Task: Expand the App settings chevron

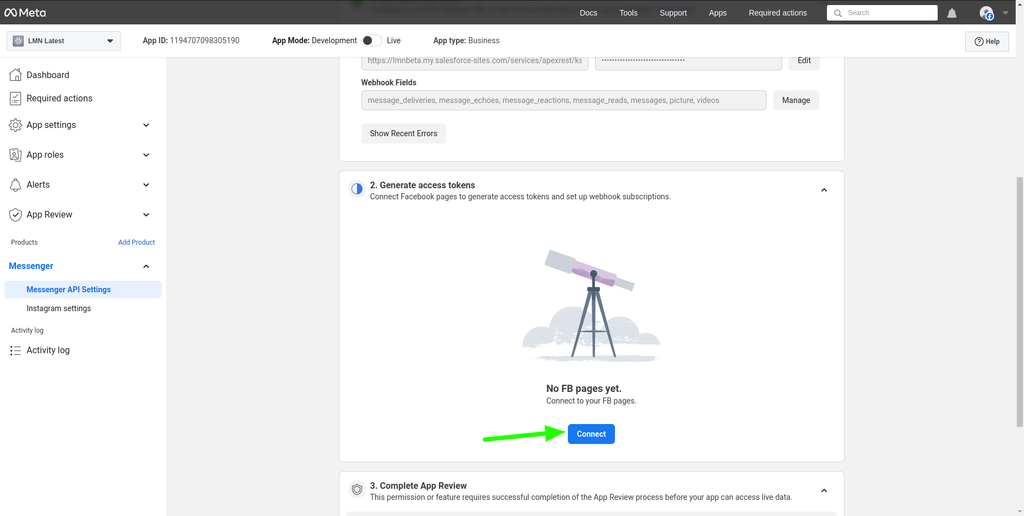Action: tap(146, 125)
